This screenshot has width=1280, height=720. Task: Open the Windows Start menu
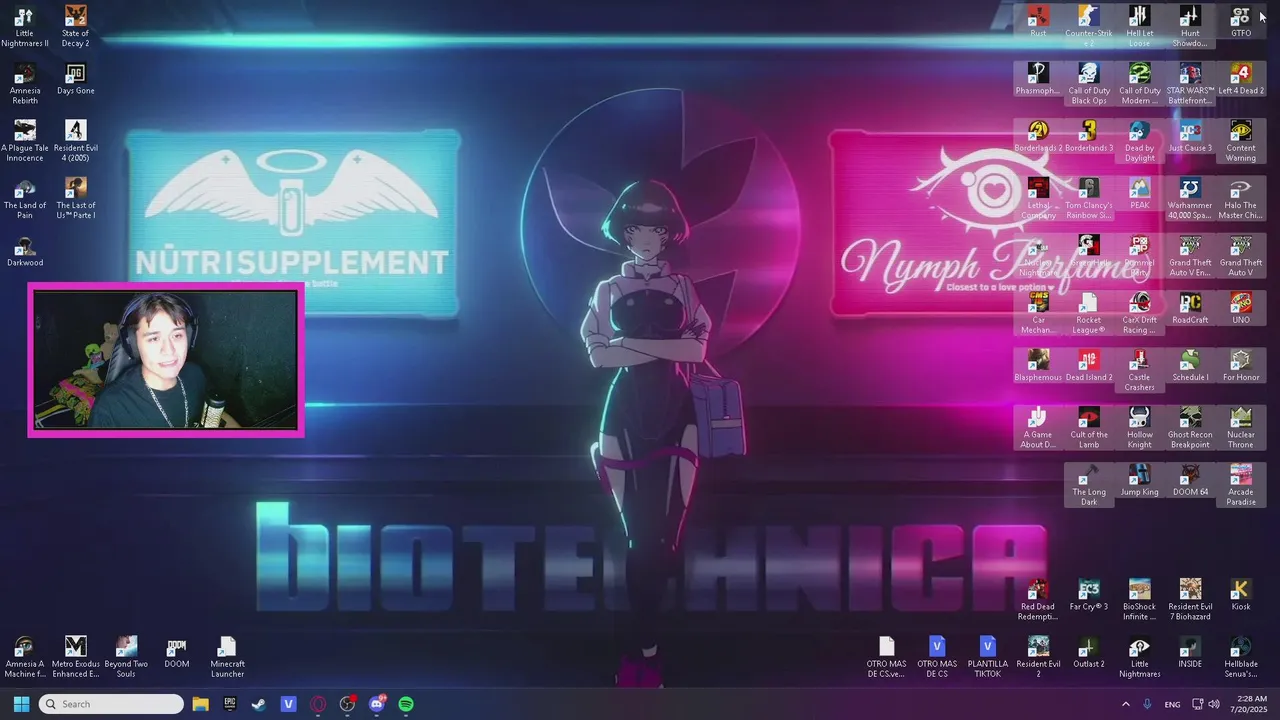21,704
